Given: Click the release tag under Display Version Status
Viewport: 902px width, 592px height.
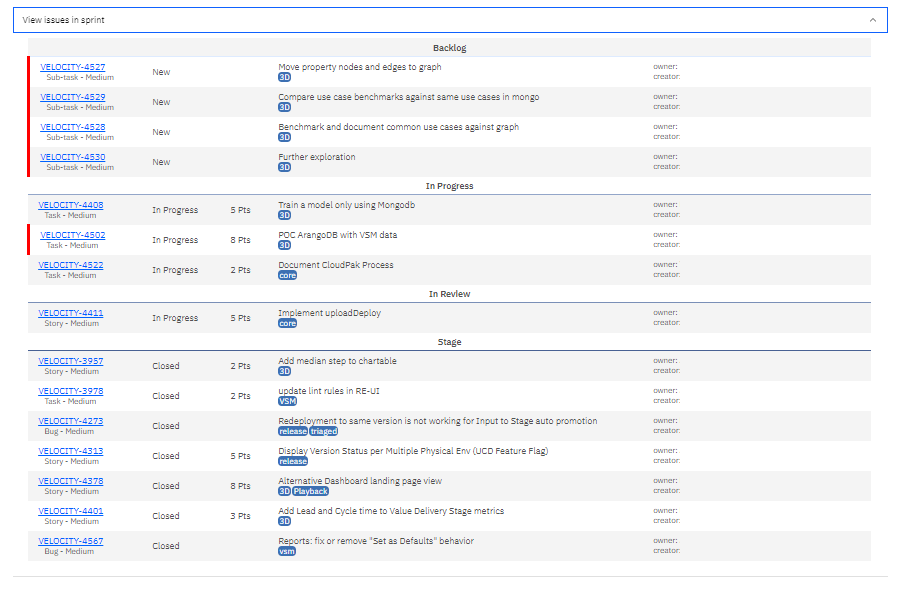Looking at the screenshot, I should click(293, 461).
